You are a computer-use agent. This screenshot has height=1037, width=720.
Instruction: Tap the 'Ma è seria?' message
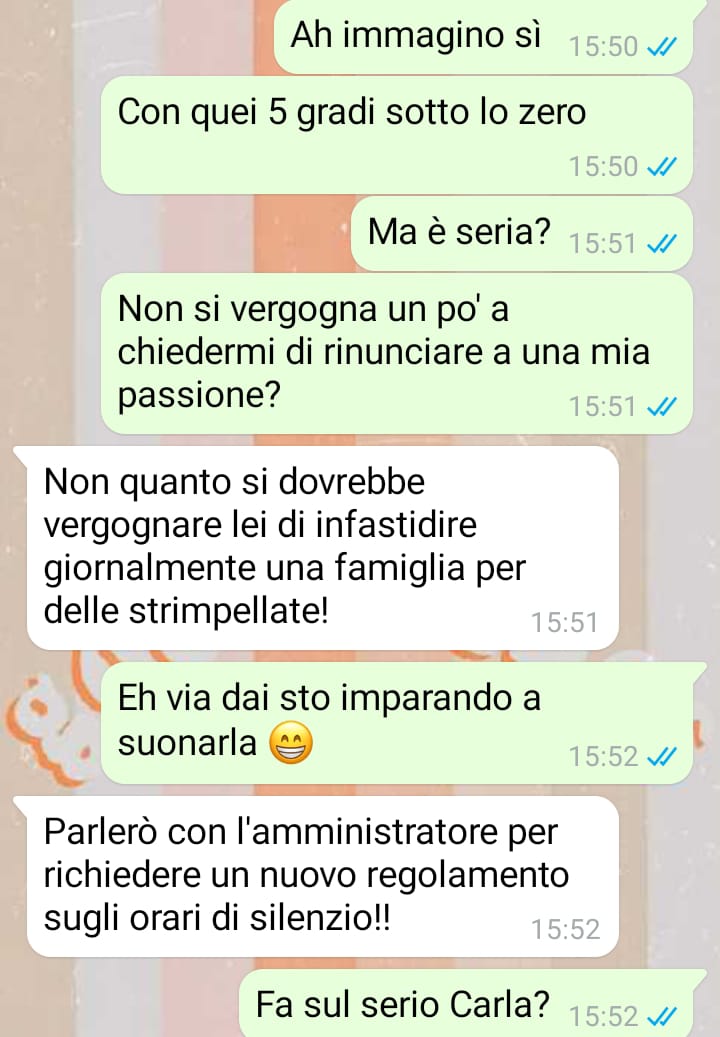click(522, 233)
